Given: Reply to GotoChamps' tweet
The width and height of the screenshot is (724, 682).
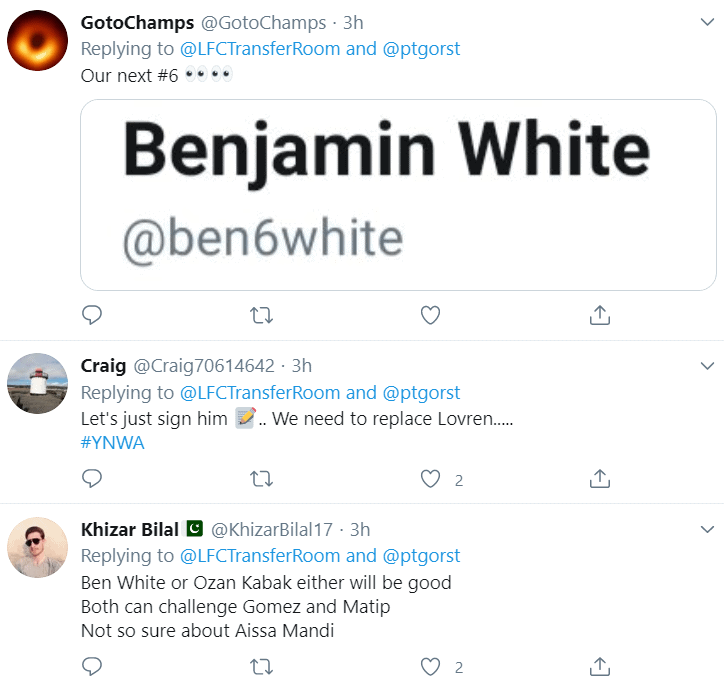Looking at the screenshot, I should 92,315.
